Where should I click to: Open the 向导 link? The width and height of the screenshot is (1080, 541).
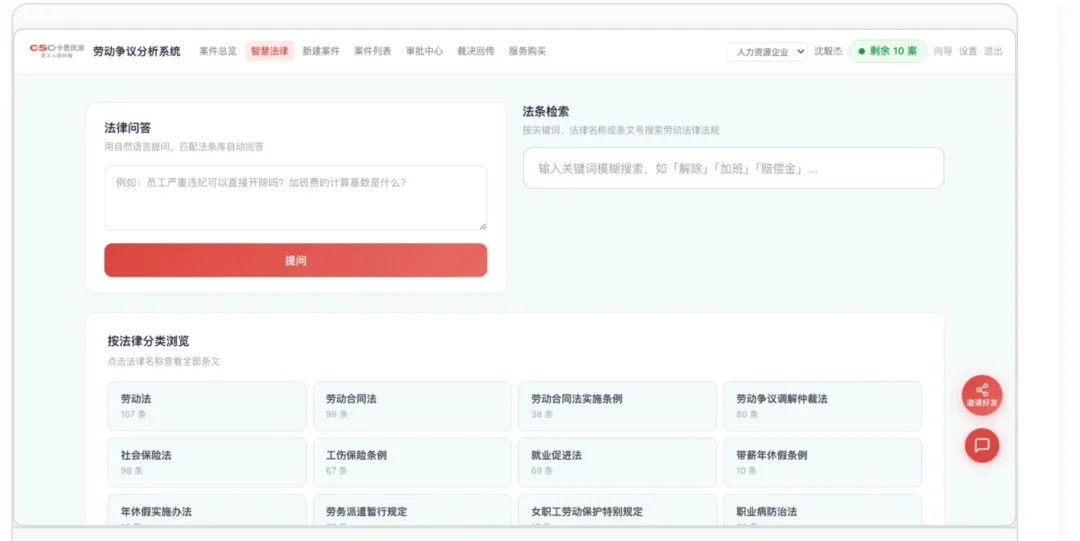[x=943, y=51]
